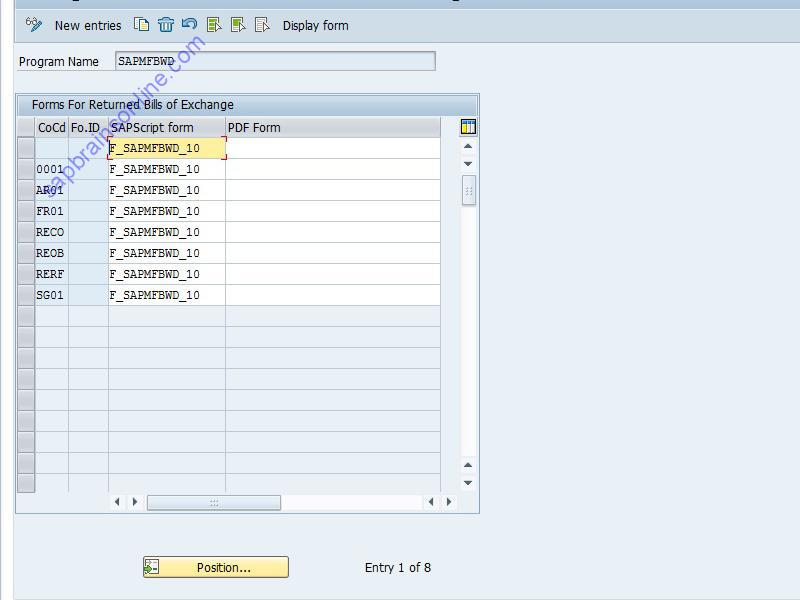
Task: Click the bottom vertical scroll down arrow
Action: tap(468, 483)
